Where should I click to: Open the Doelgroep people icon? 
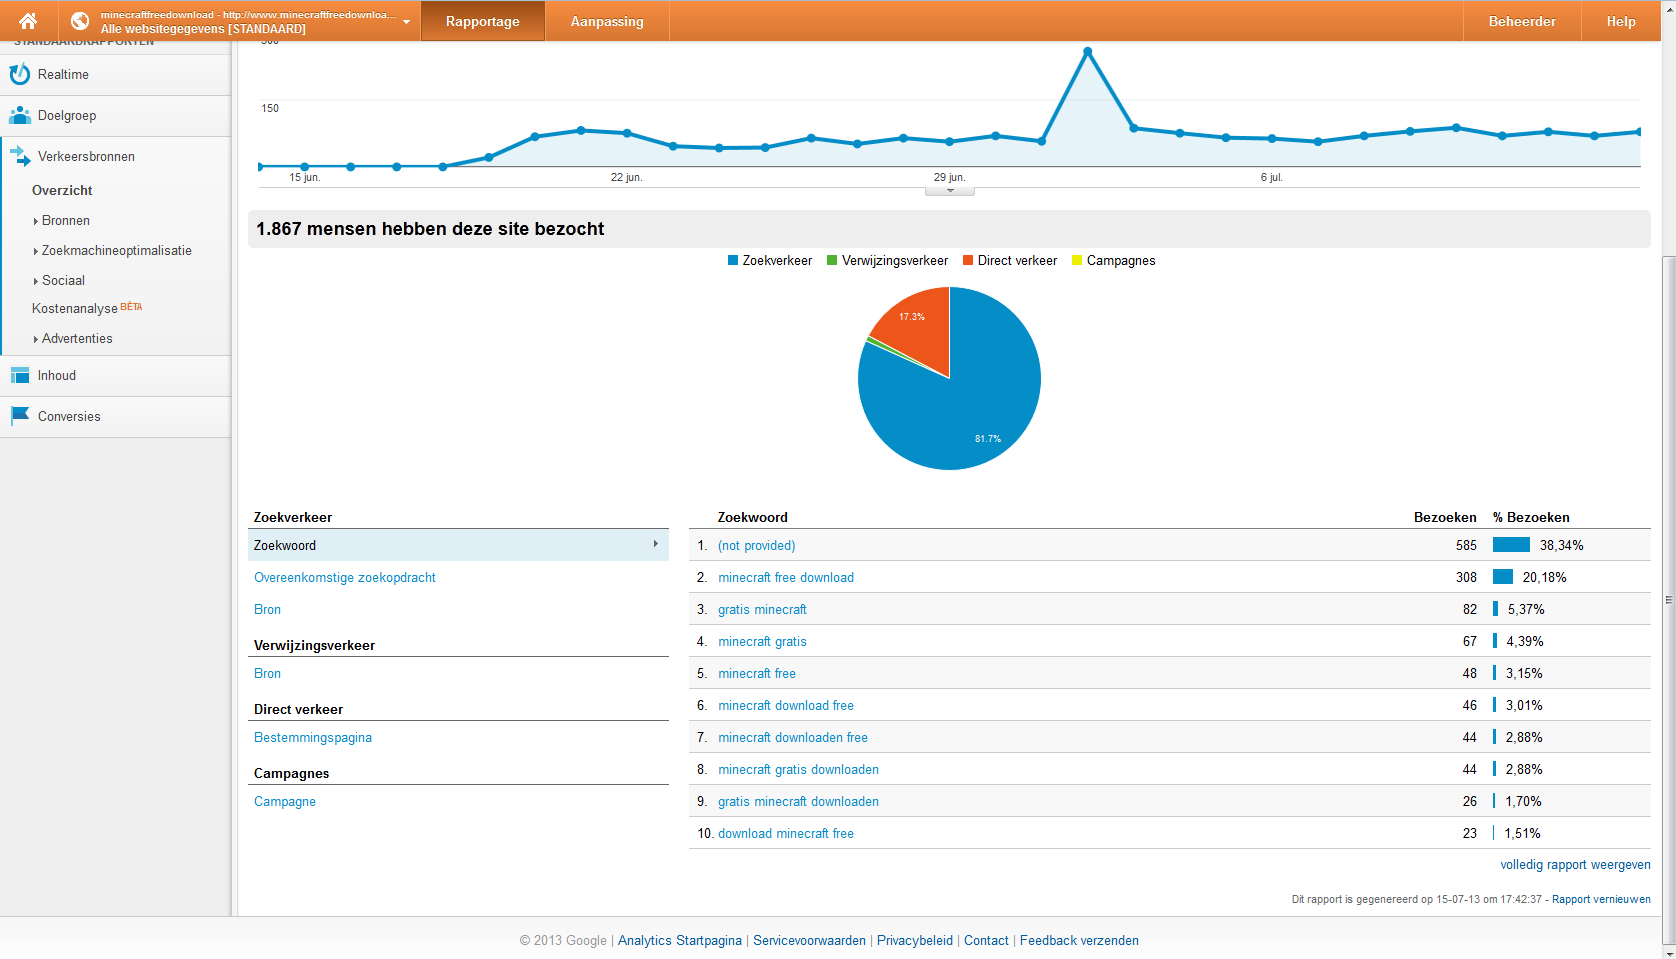coord(19,115)
